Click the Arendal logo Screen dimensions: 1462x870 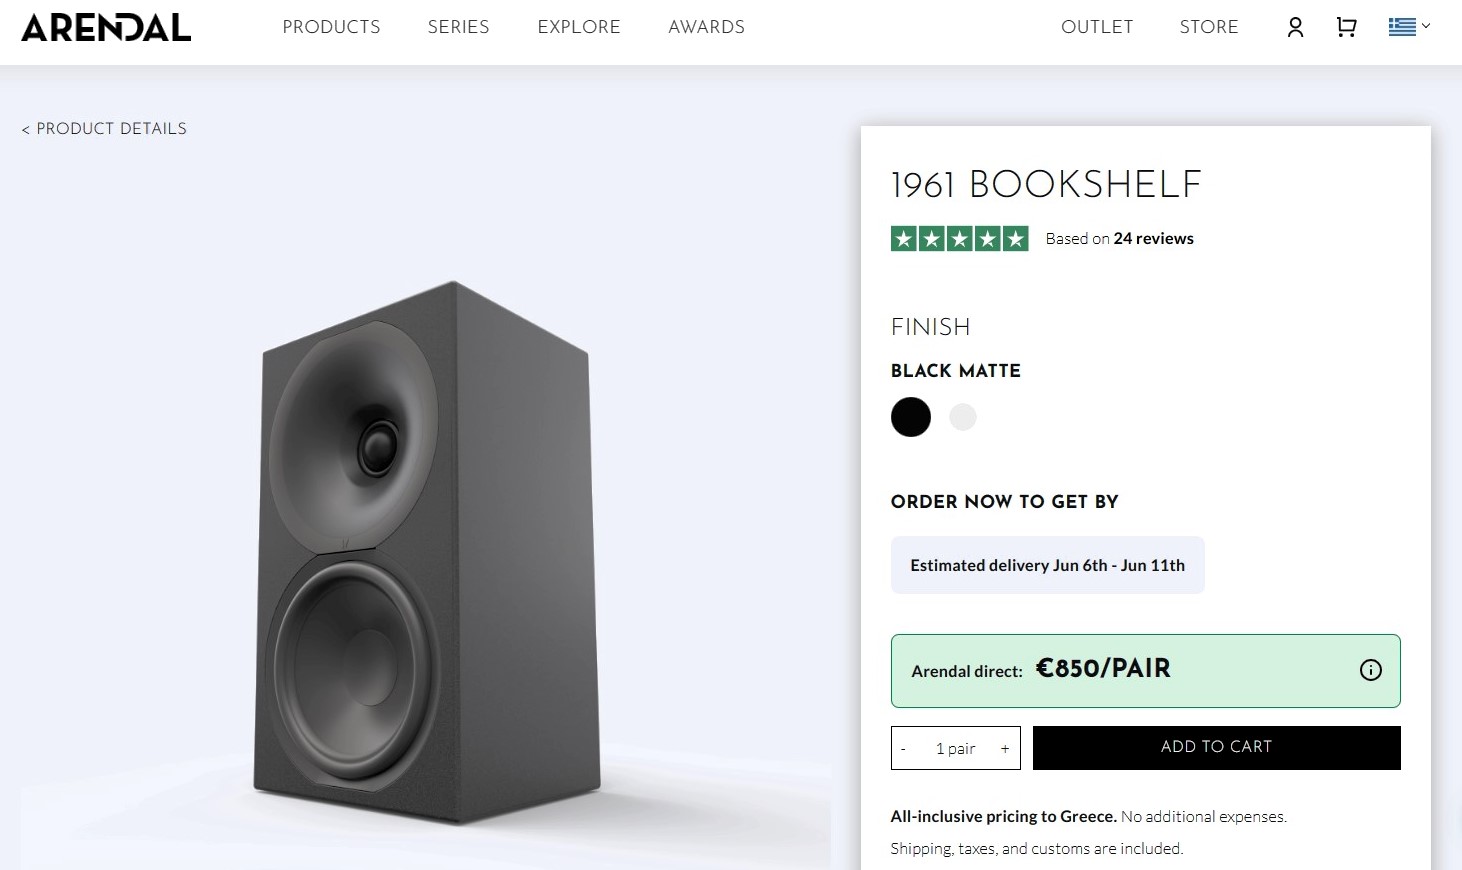click(106, 27)
